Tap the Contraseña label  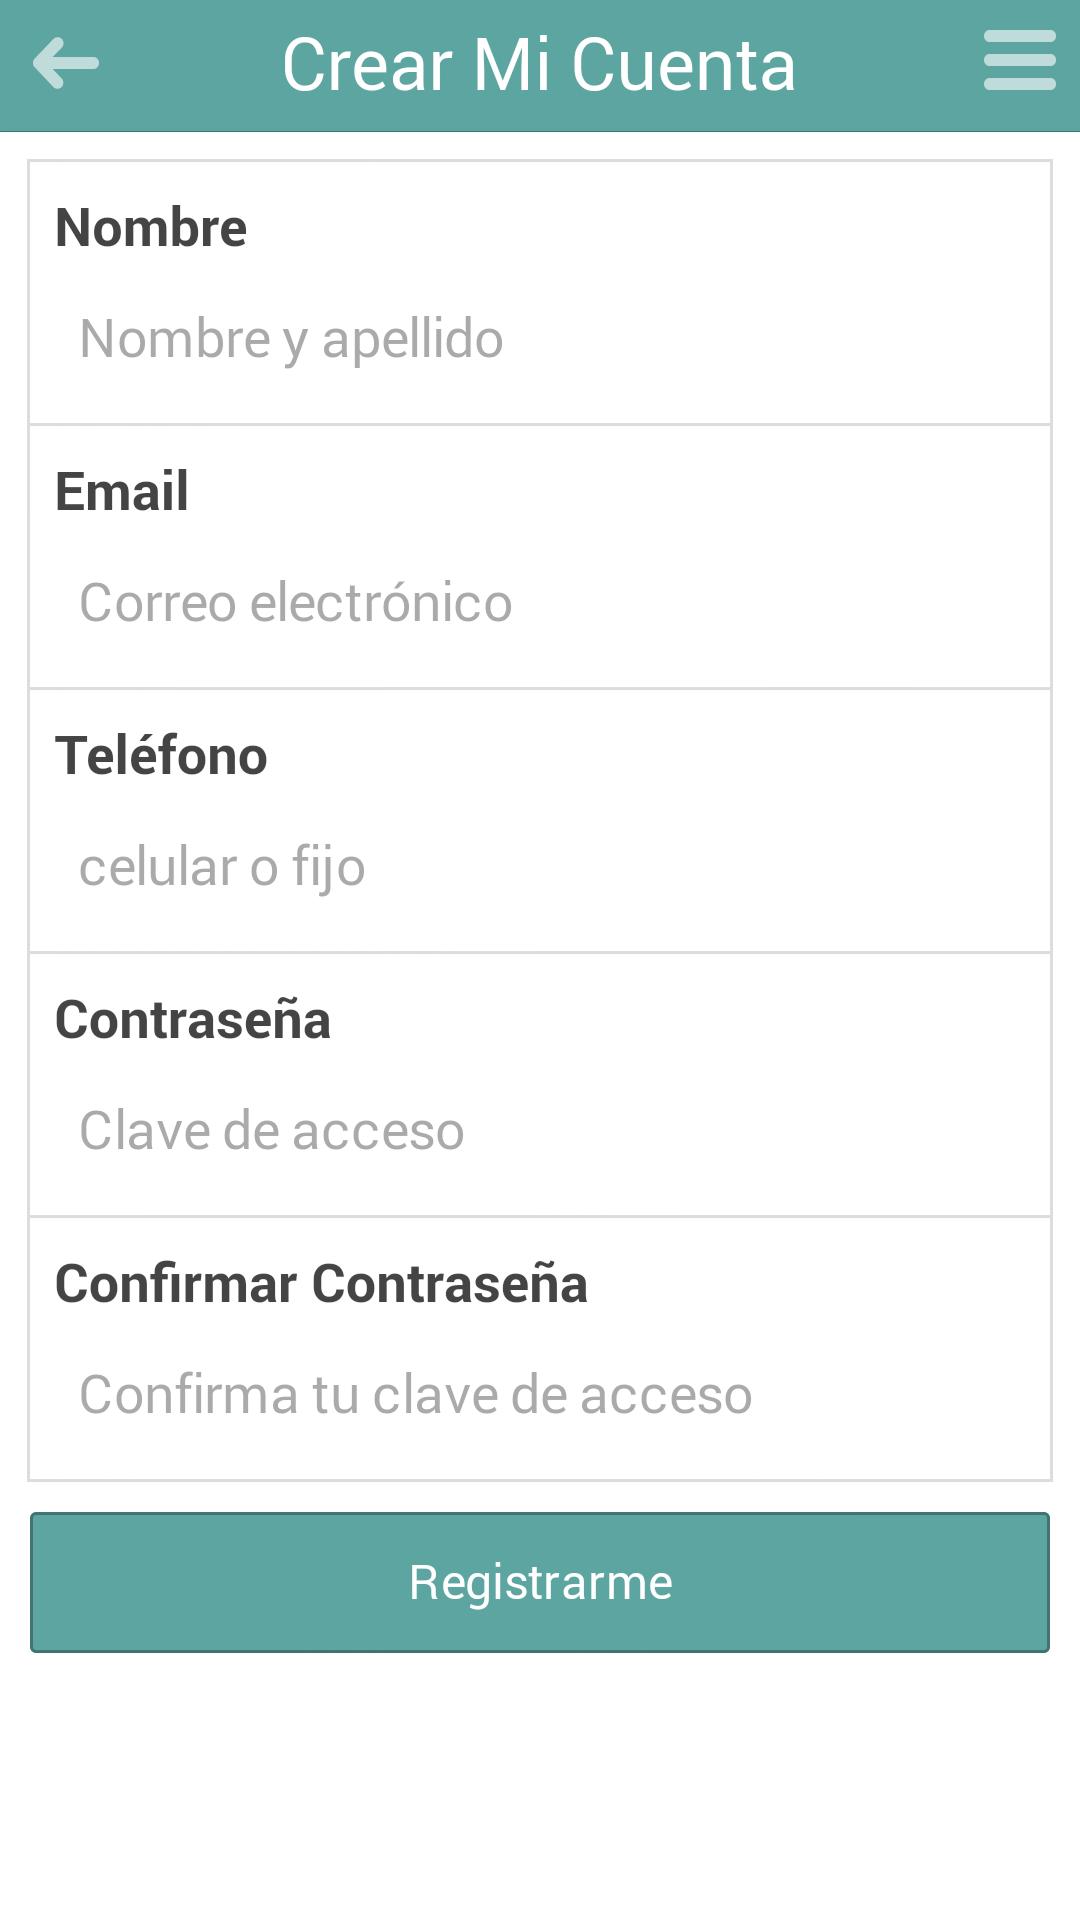coord(193,1020)
